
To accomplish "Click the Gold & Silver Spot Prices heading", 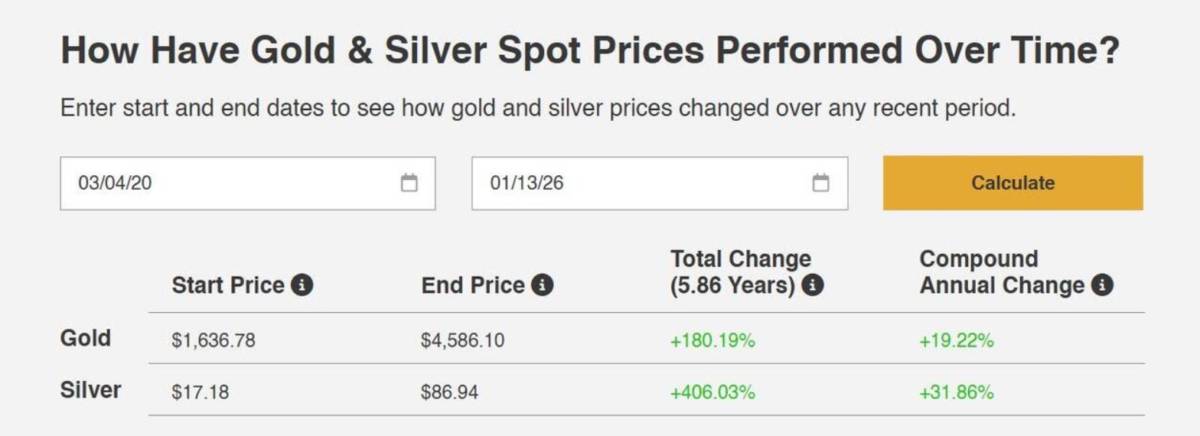I will click(590, 50).
